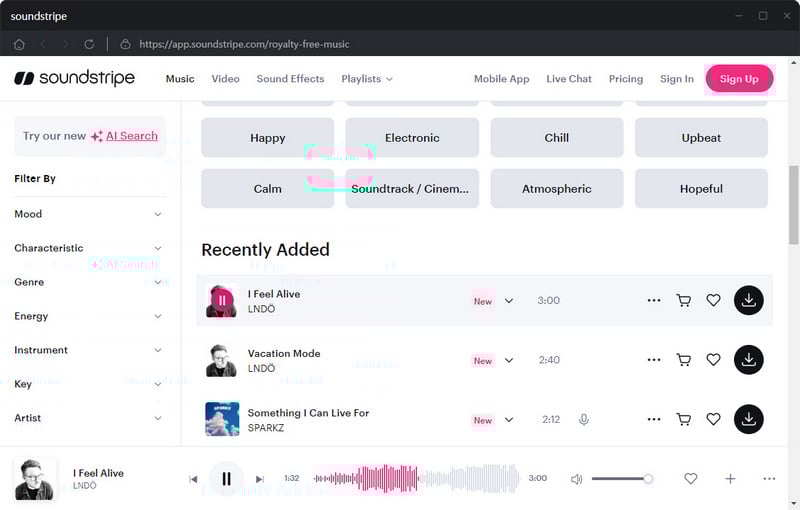This screenshot has width=800, height=510.
Task: Click the Soundstripe logo
Action: 74,79
